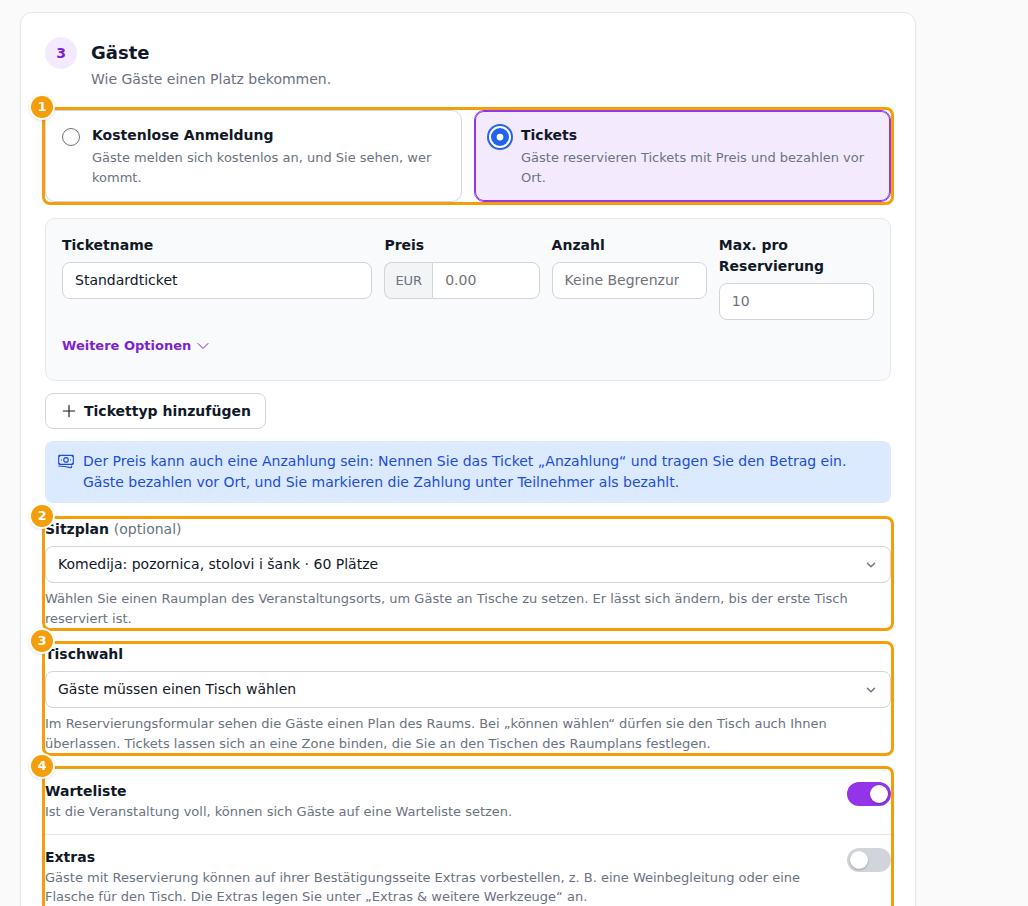
Task: Click the blue info text about "Anzahlung"
Action: coord(464,471)
